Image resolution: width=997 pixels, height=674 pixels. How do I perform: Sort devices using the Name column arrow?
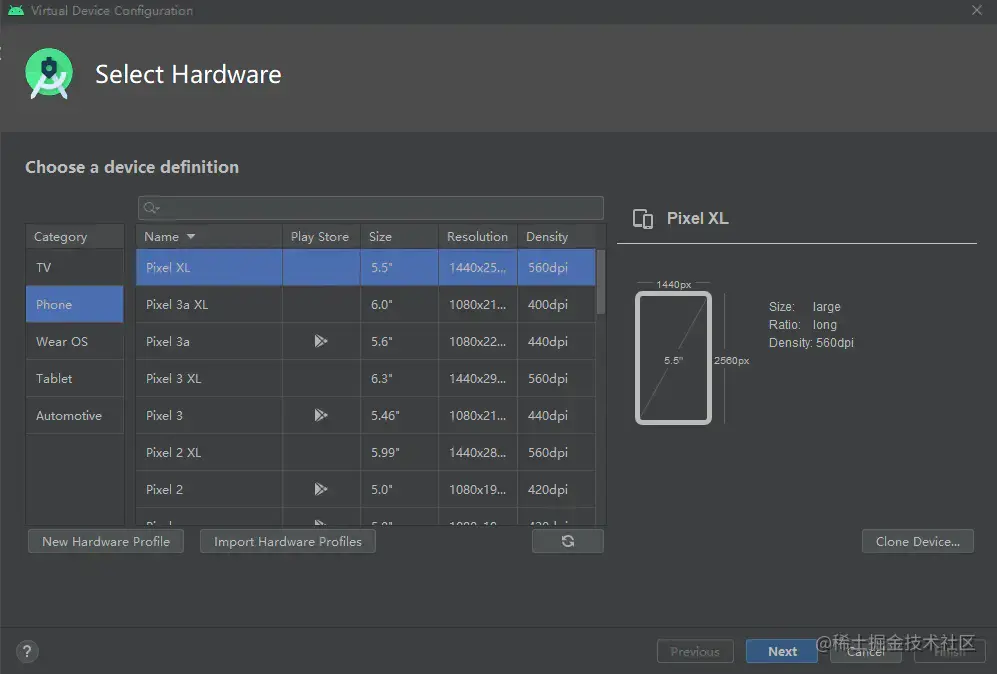(x=191, y=237)
